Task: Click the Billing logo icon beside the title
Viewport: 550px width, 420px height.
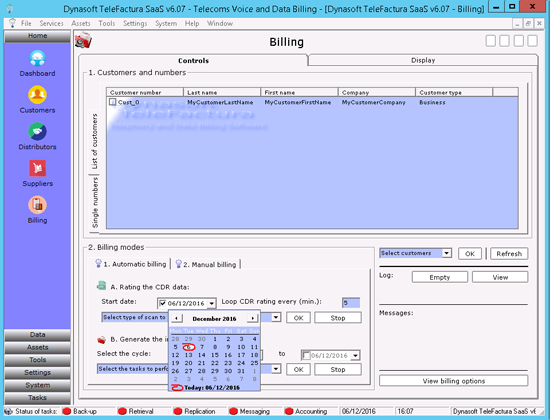Action: click(x=83, y=41)
